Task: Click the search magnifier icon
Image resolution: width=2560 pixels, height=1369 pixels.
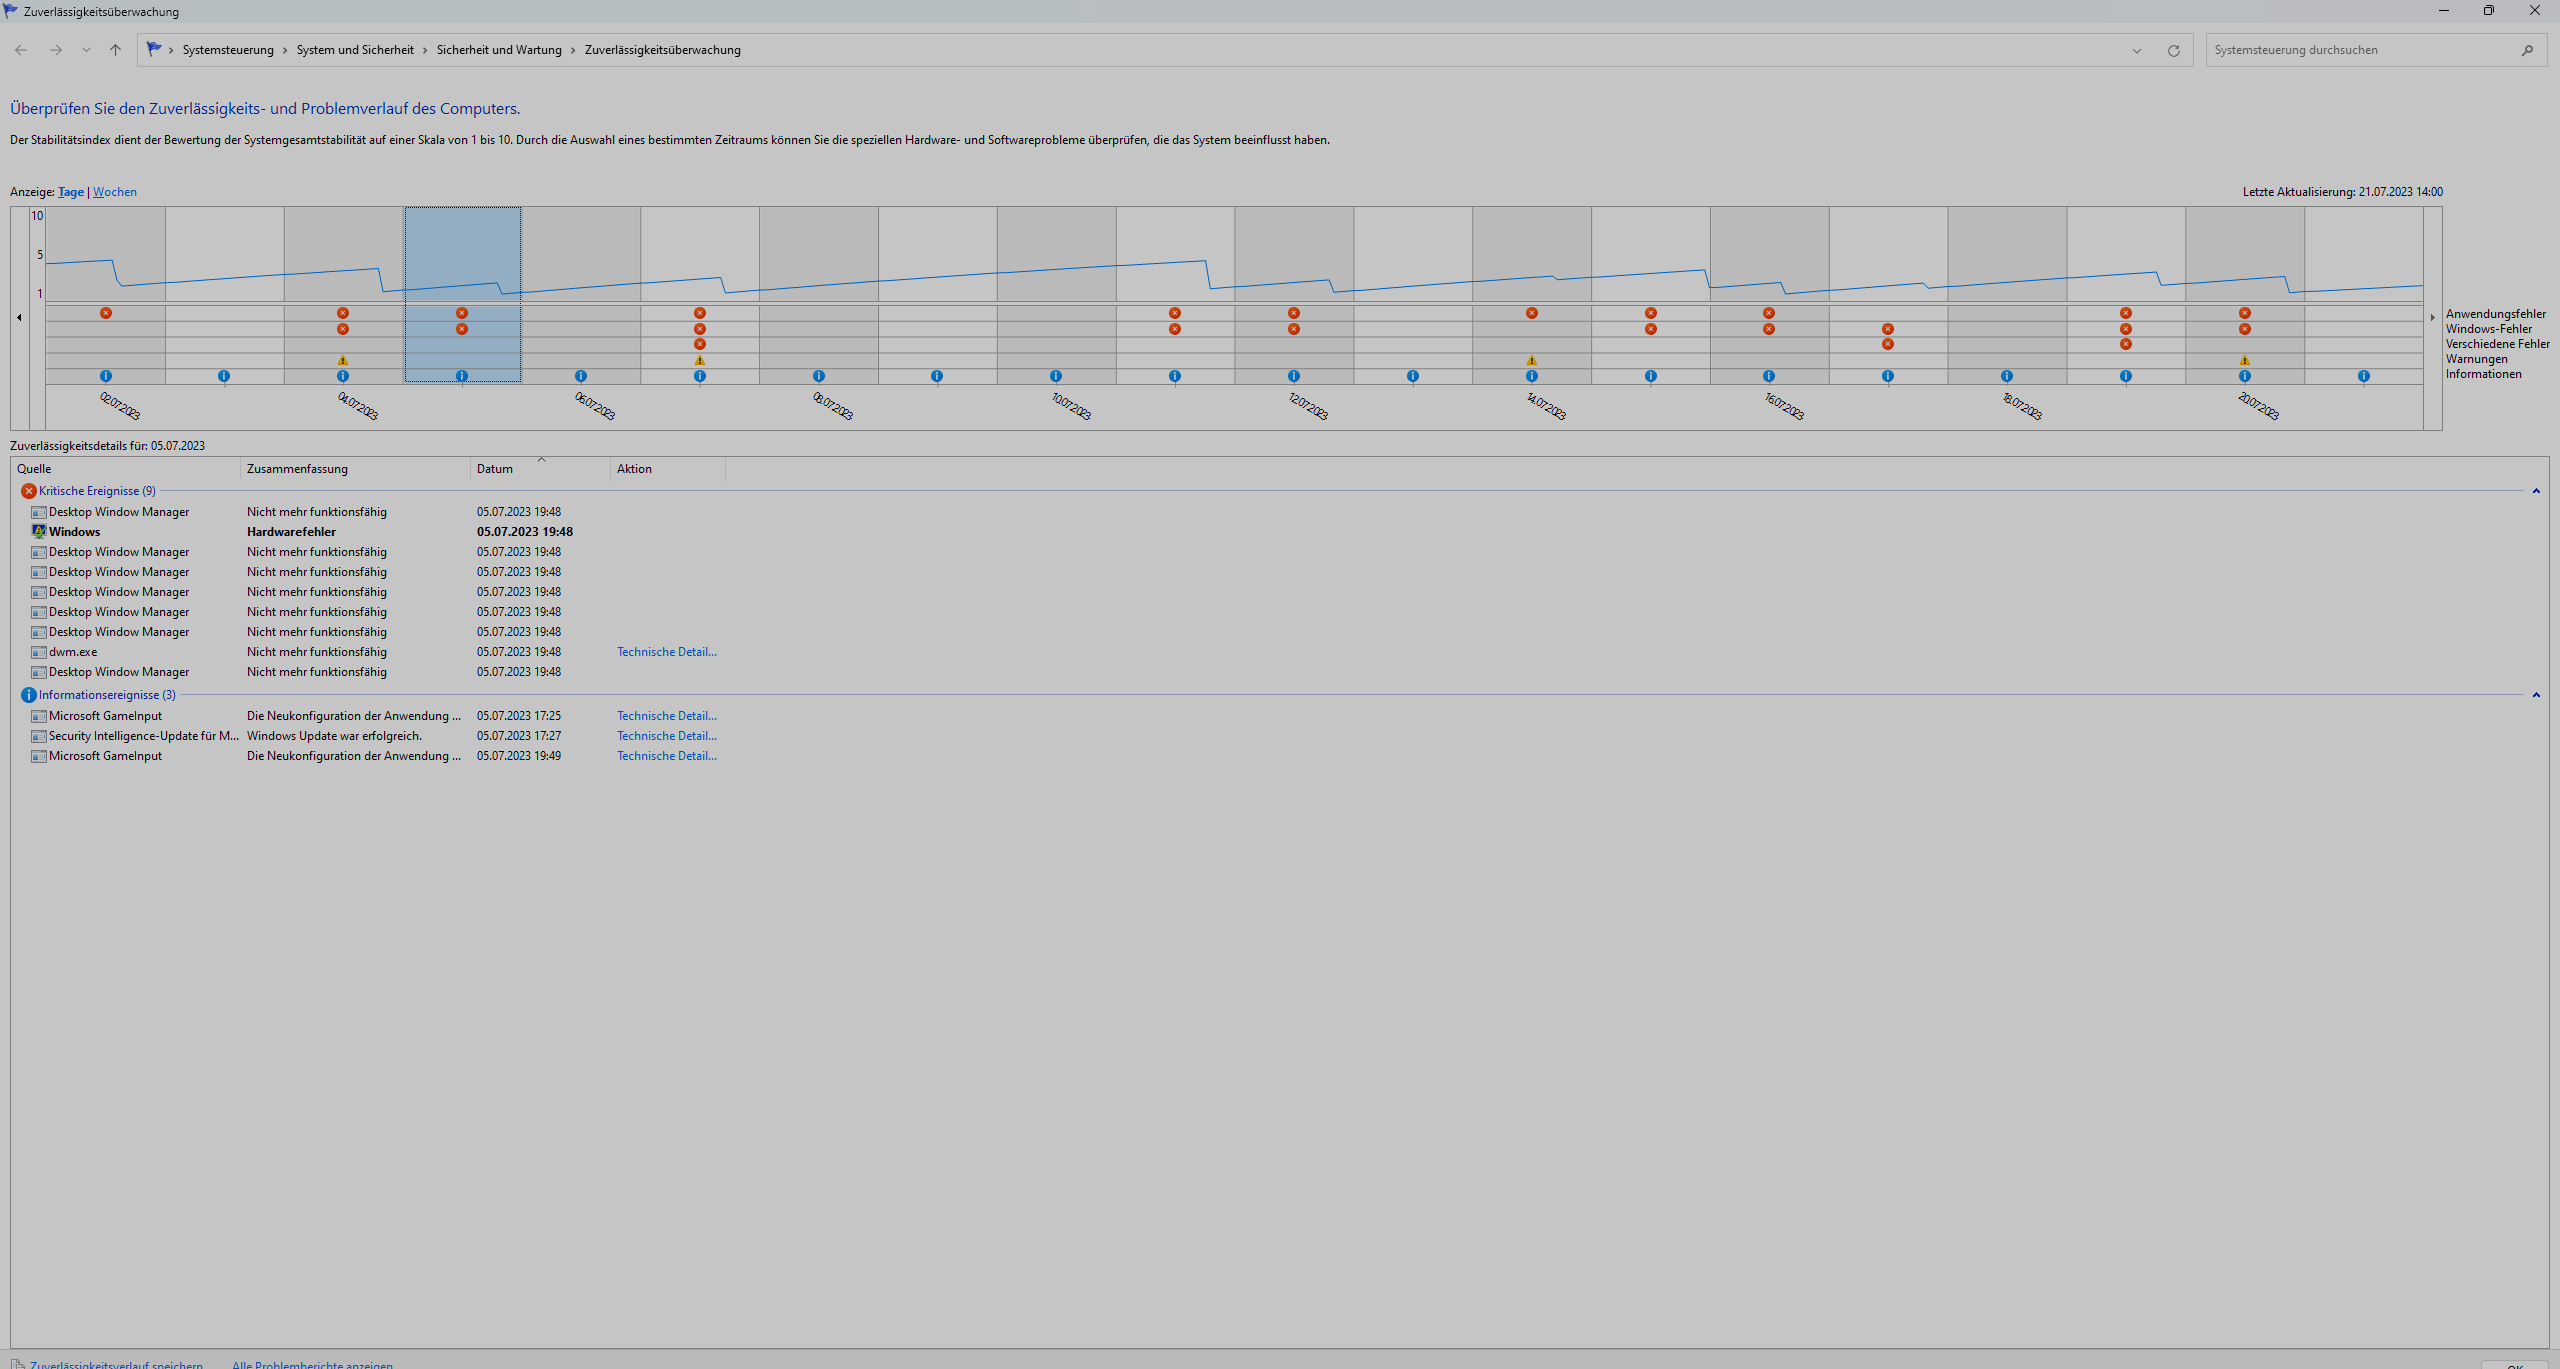Action: point(2527,50)
